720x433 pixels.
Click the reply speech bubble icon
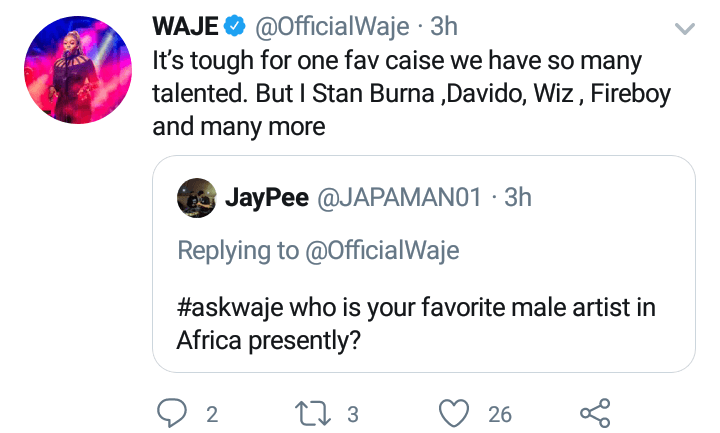(x=173, y=412)
